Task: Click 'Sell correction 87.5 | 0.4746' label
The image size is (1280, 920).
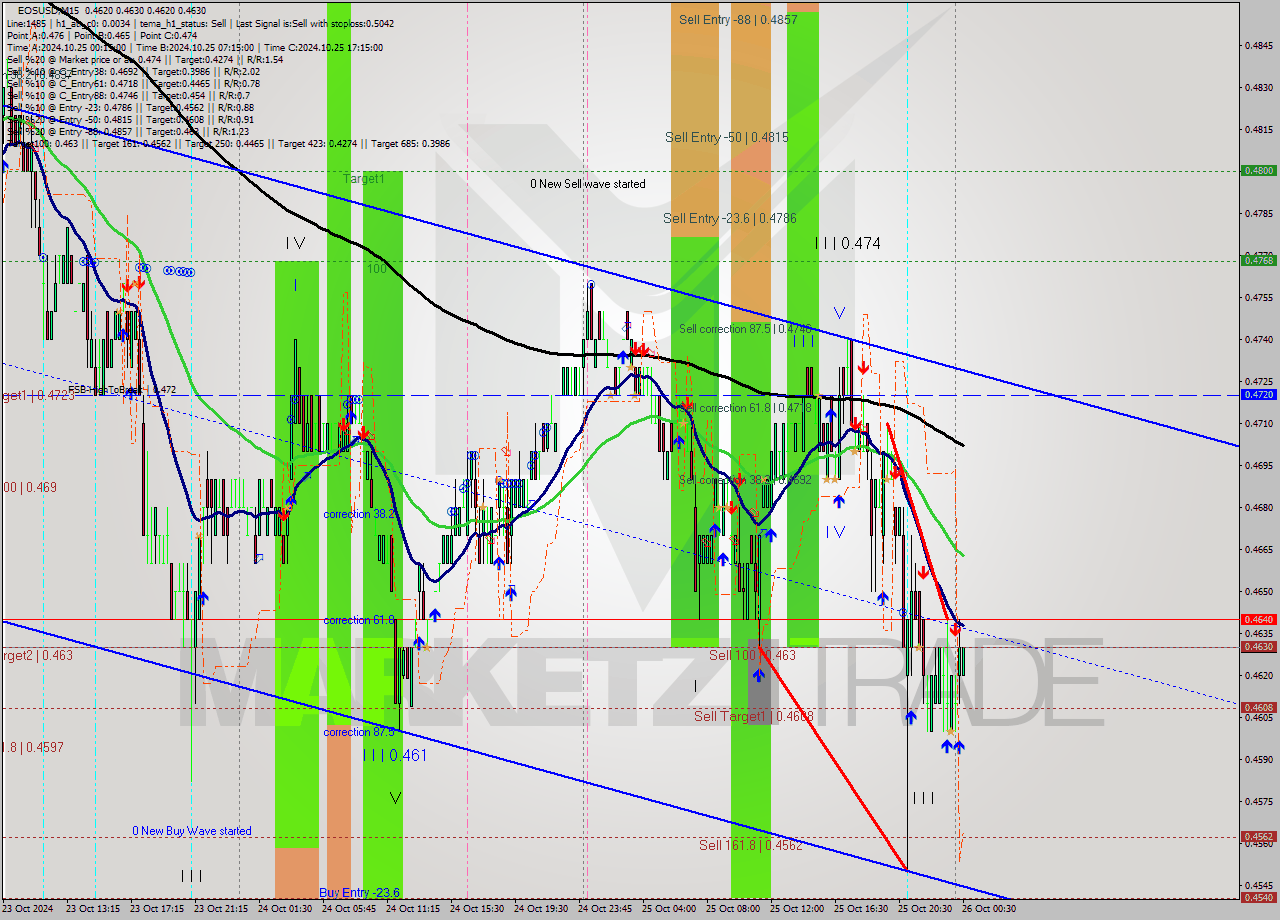Action: point(745,329)
